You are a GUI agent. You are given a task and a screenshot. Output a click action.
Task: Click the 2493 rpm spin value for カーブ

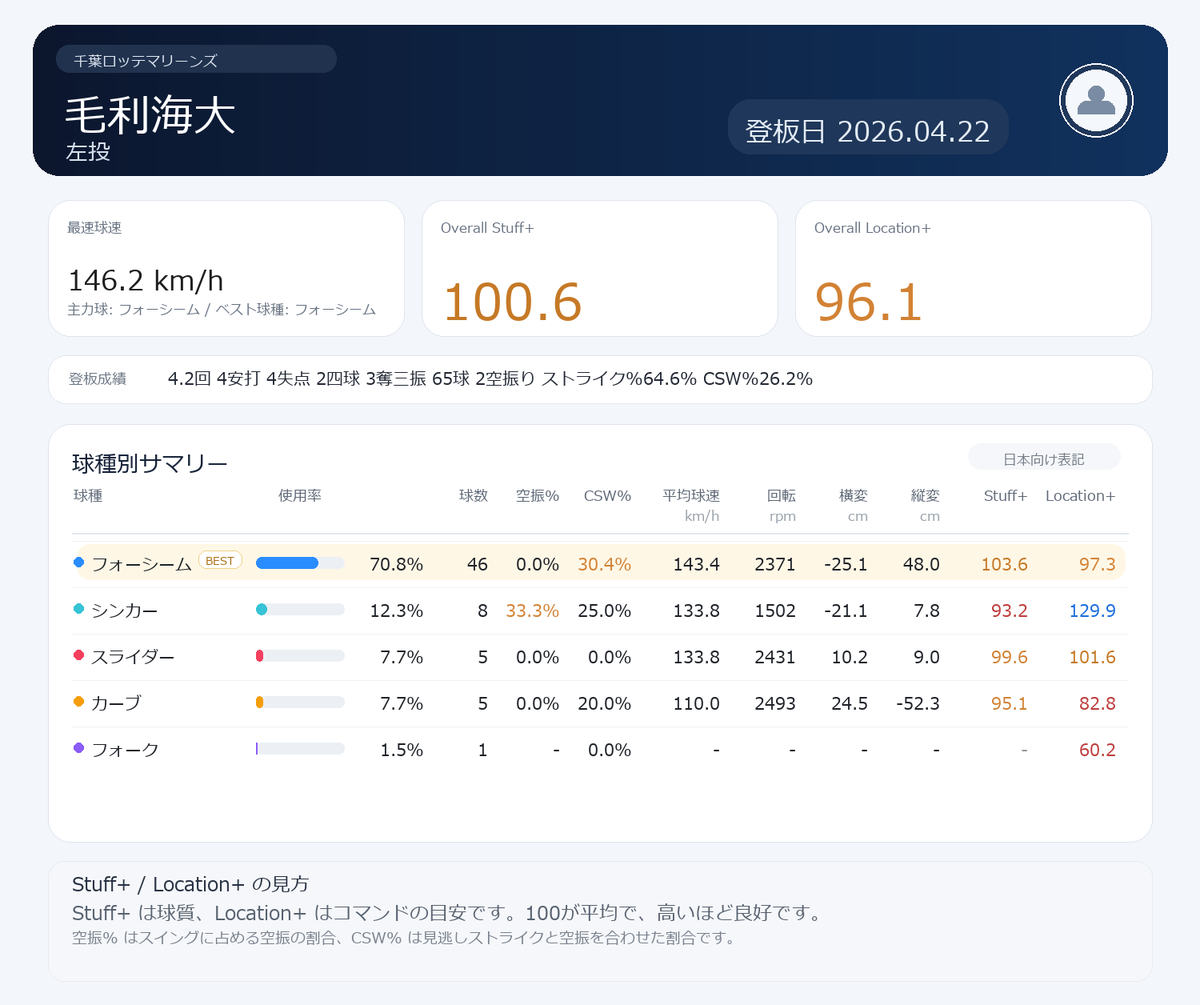775,703
